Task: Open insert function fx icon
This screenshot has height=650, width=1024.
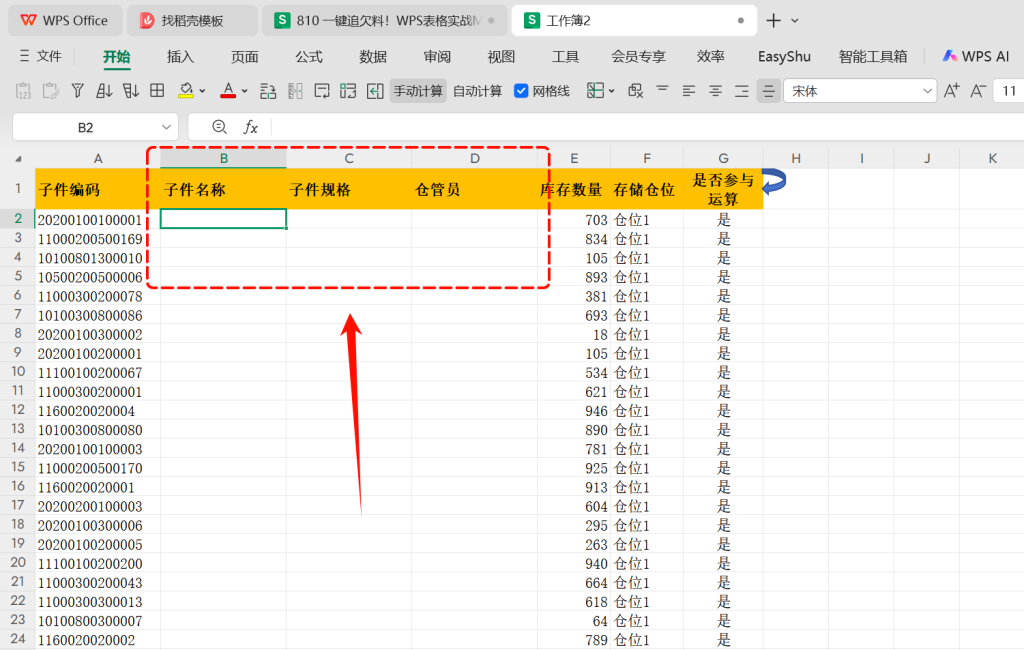Action: pyautogui.click(x=251, y=127)
